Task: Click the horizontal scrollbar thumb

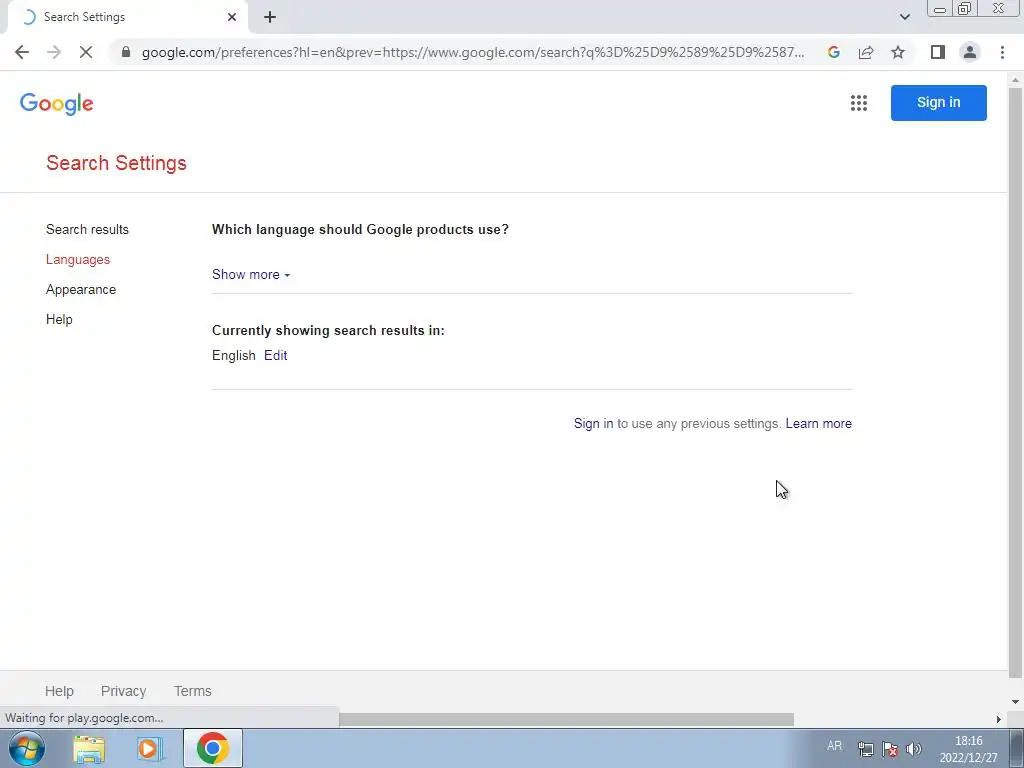Action: (566, 719)
